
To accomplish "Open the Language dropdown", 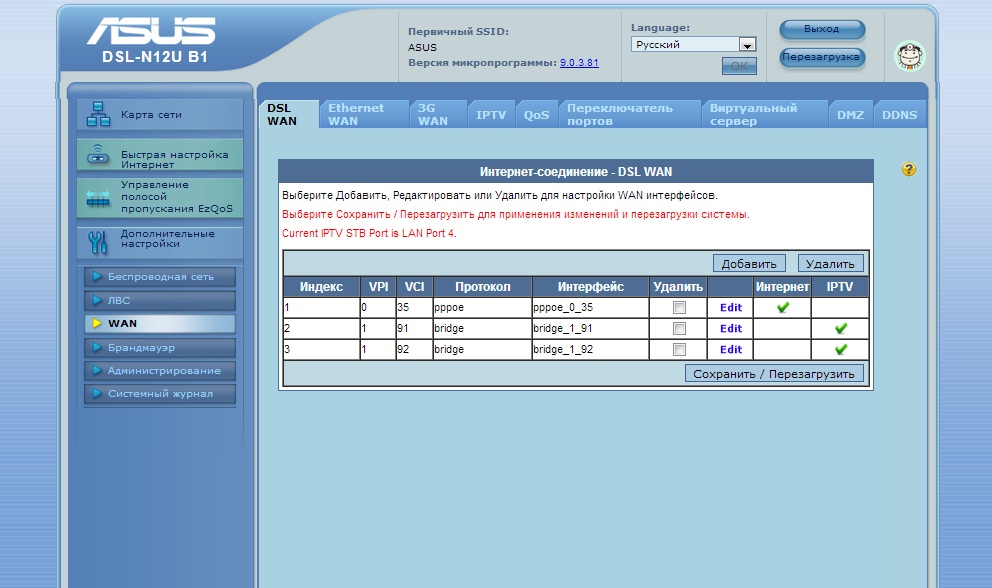I will pyautogui.click(x=746, y=45).
